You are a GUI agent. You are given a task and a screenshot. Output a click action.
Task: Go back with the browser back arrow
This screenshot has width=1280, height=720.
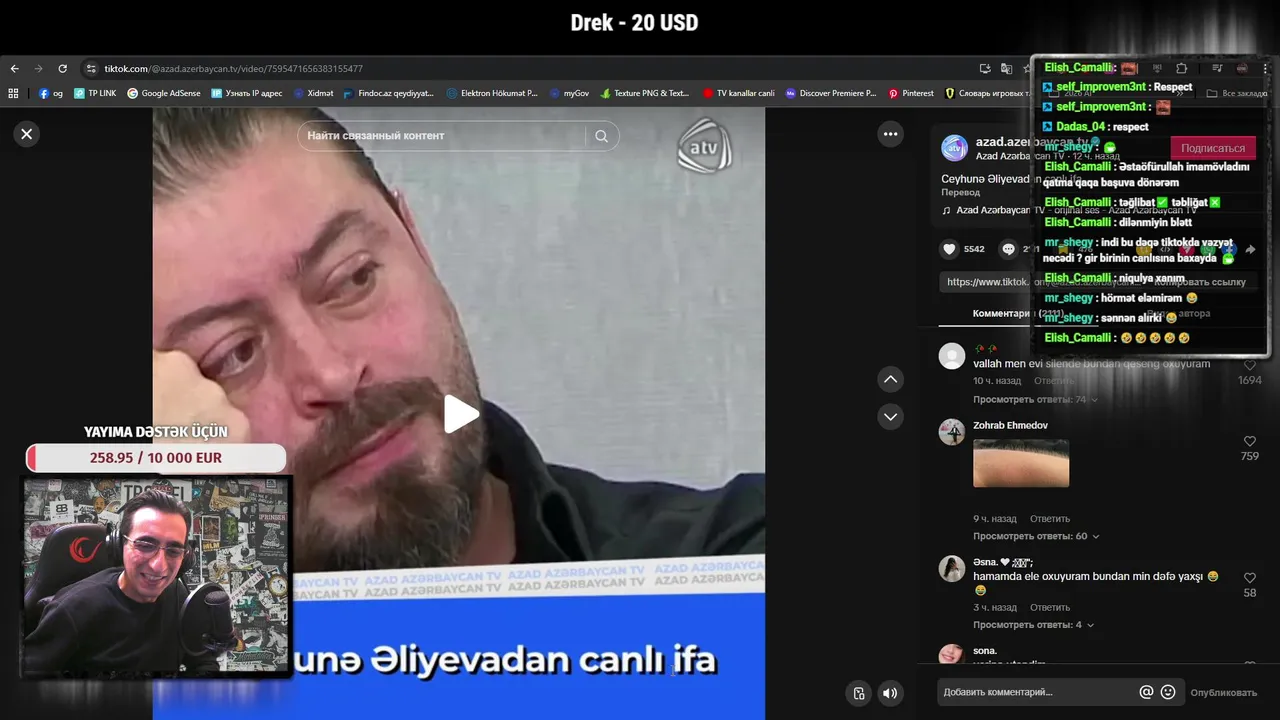point(14,68)
